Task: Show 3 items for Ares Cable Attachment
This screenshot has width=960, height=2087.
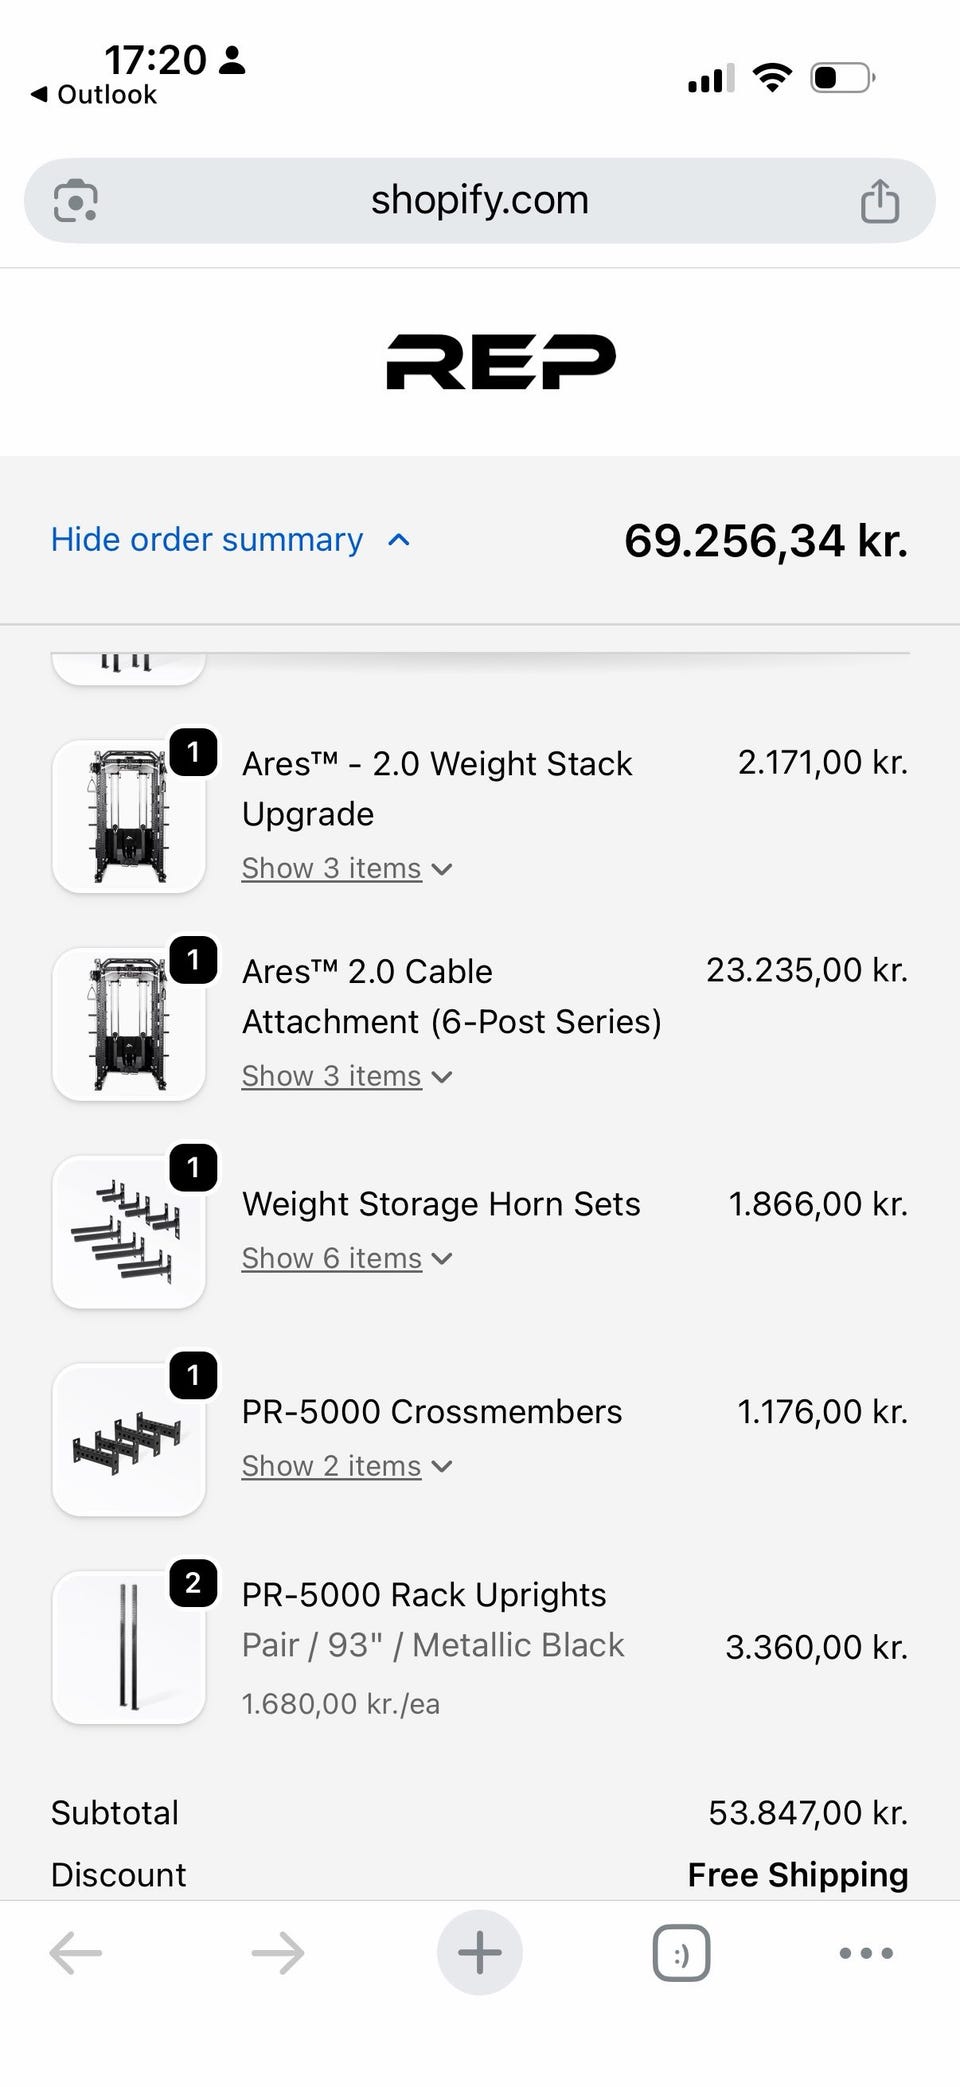Action: pyautogui.click(x=346, y=1076)
